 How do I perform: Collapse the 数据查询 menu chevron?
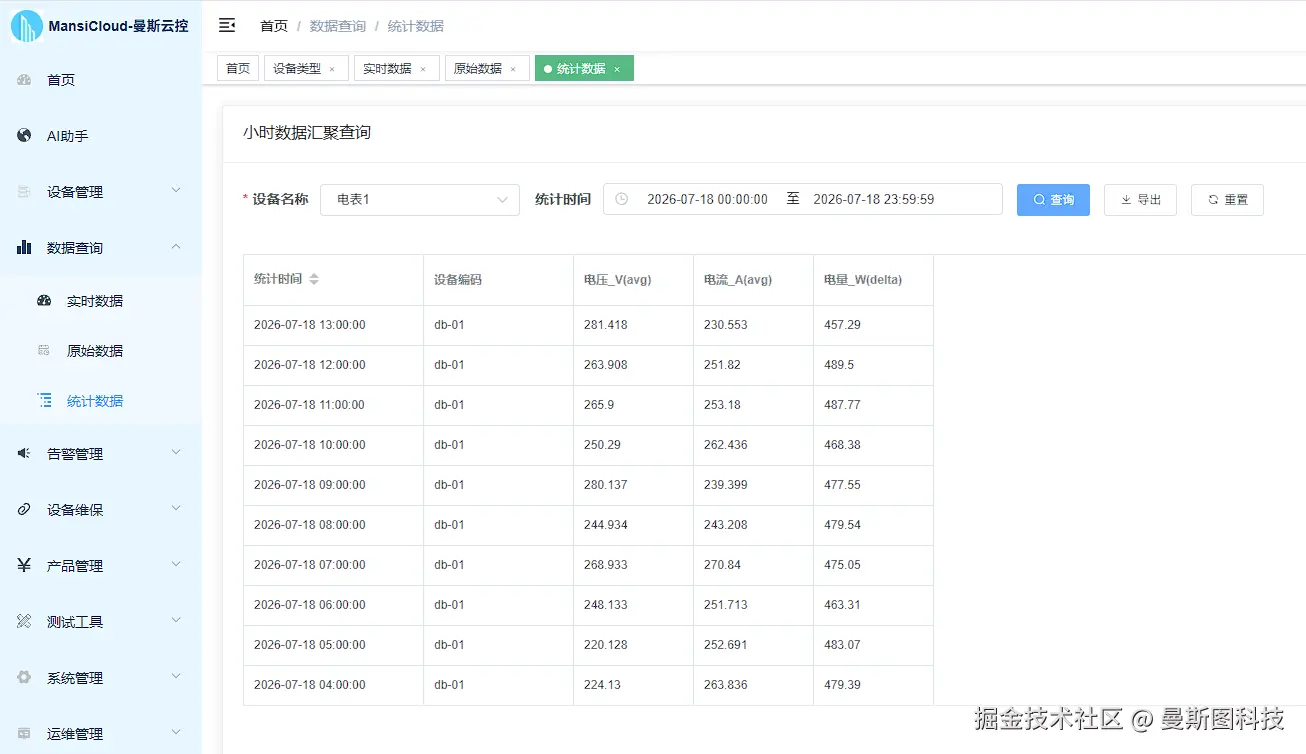coord(176,246)
